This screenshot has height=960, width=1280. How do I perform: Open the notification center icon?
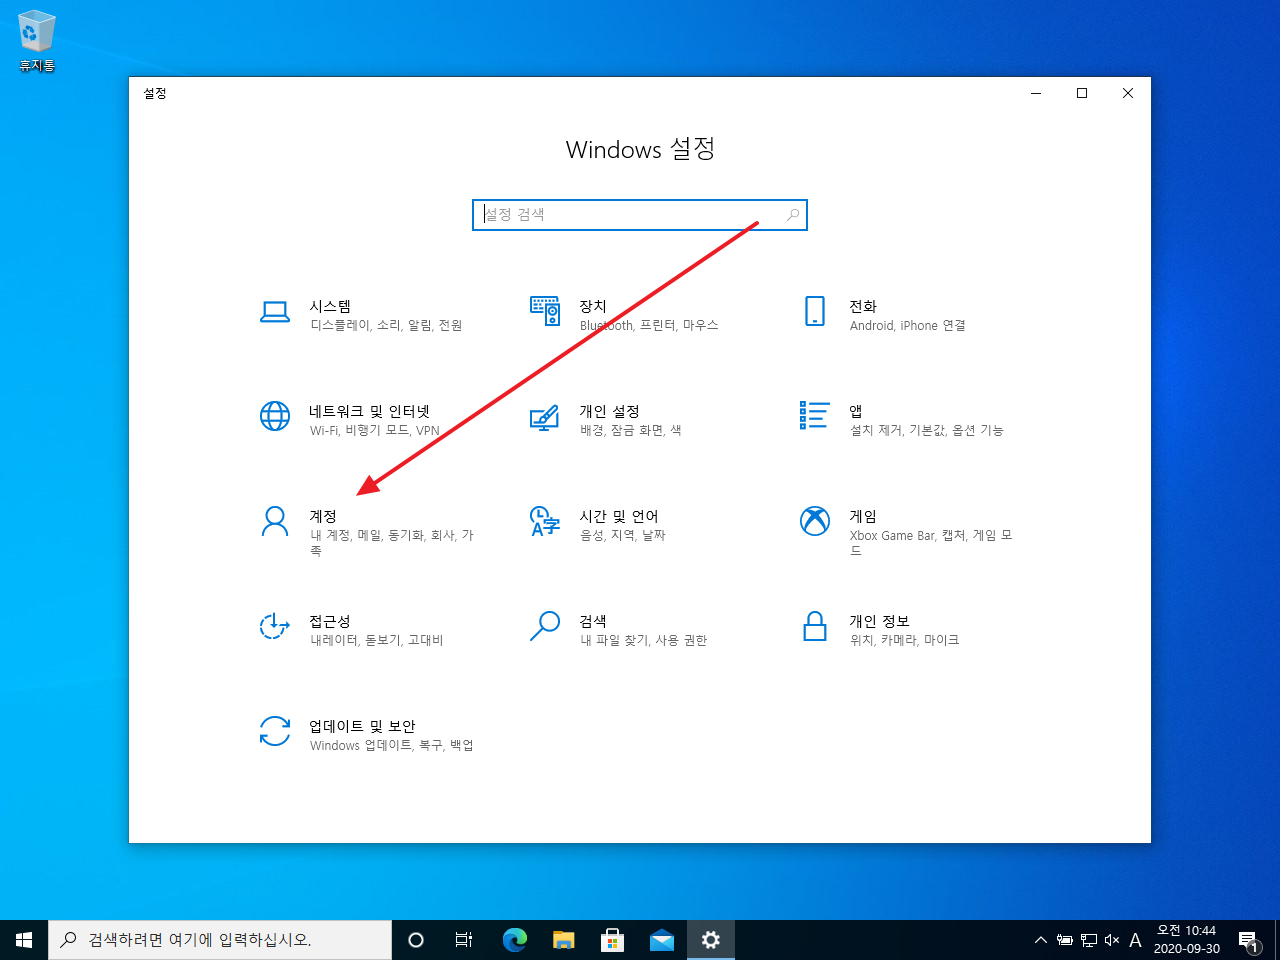click(1249, 940)
